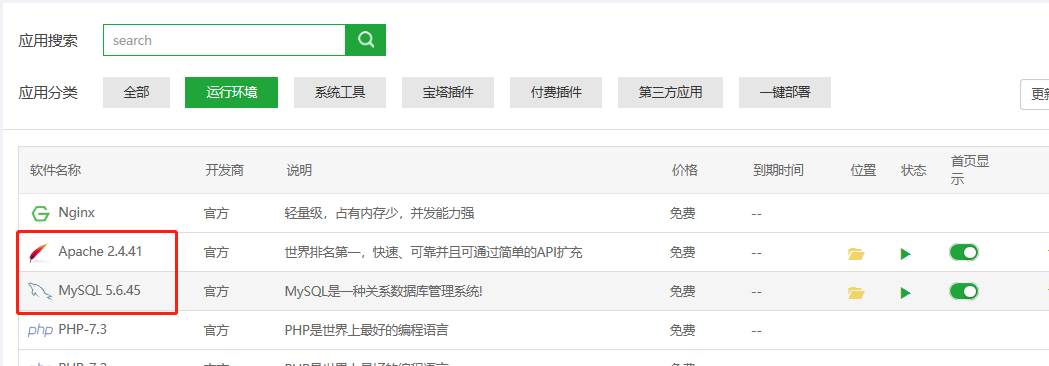Click 官方 developer in the Nginx row
This screenshot has height=366, width=1049.
pyautogui.click(x=216, y=213)
